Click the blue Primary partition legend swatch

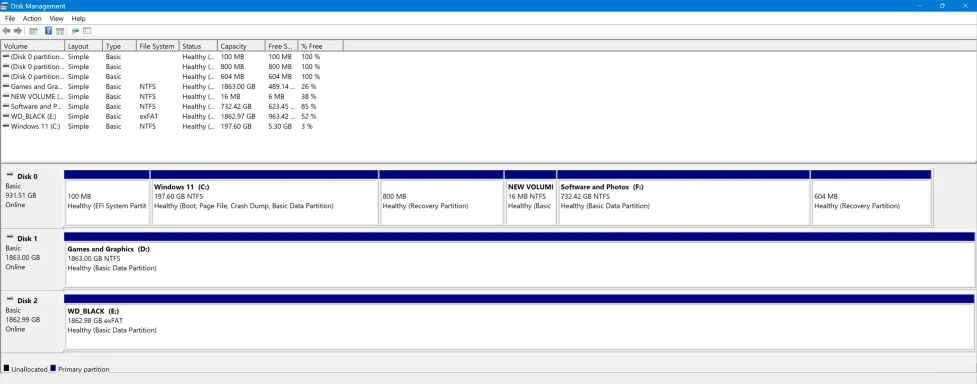[x=53, y=368]
